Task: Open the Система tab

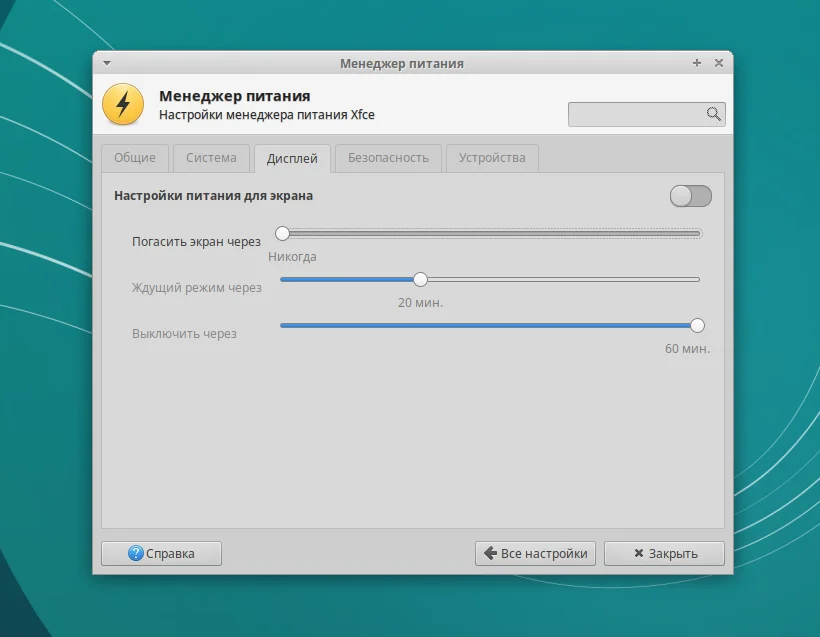Action: click(211, 158)
